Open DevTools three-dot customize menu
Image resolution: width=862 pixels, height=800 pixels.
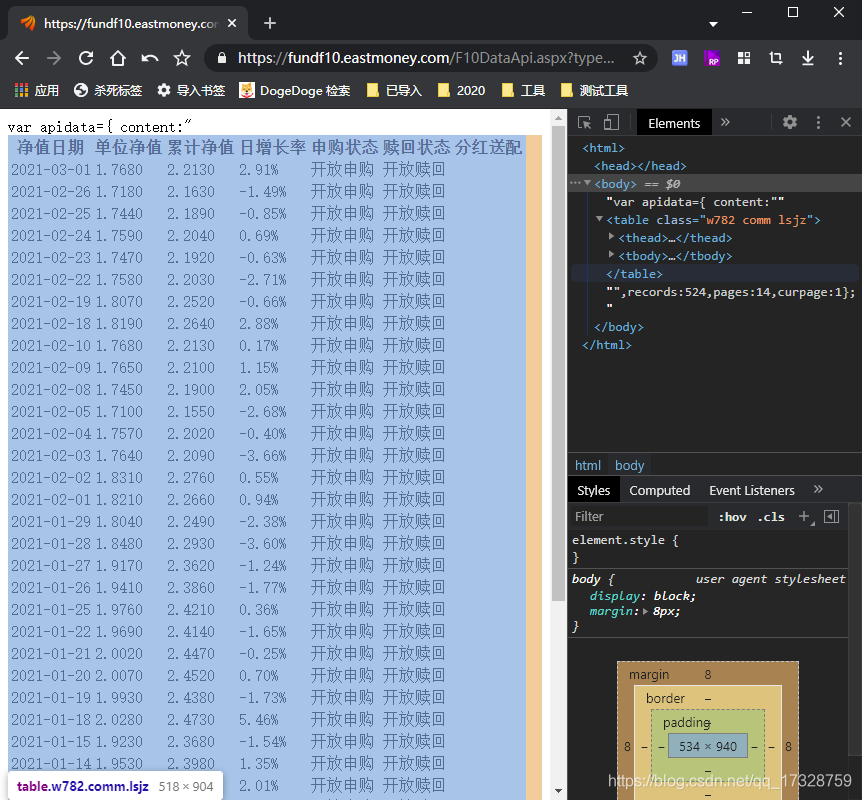click(x=818, y=123)
